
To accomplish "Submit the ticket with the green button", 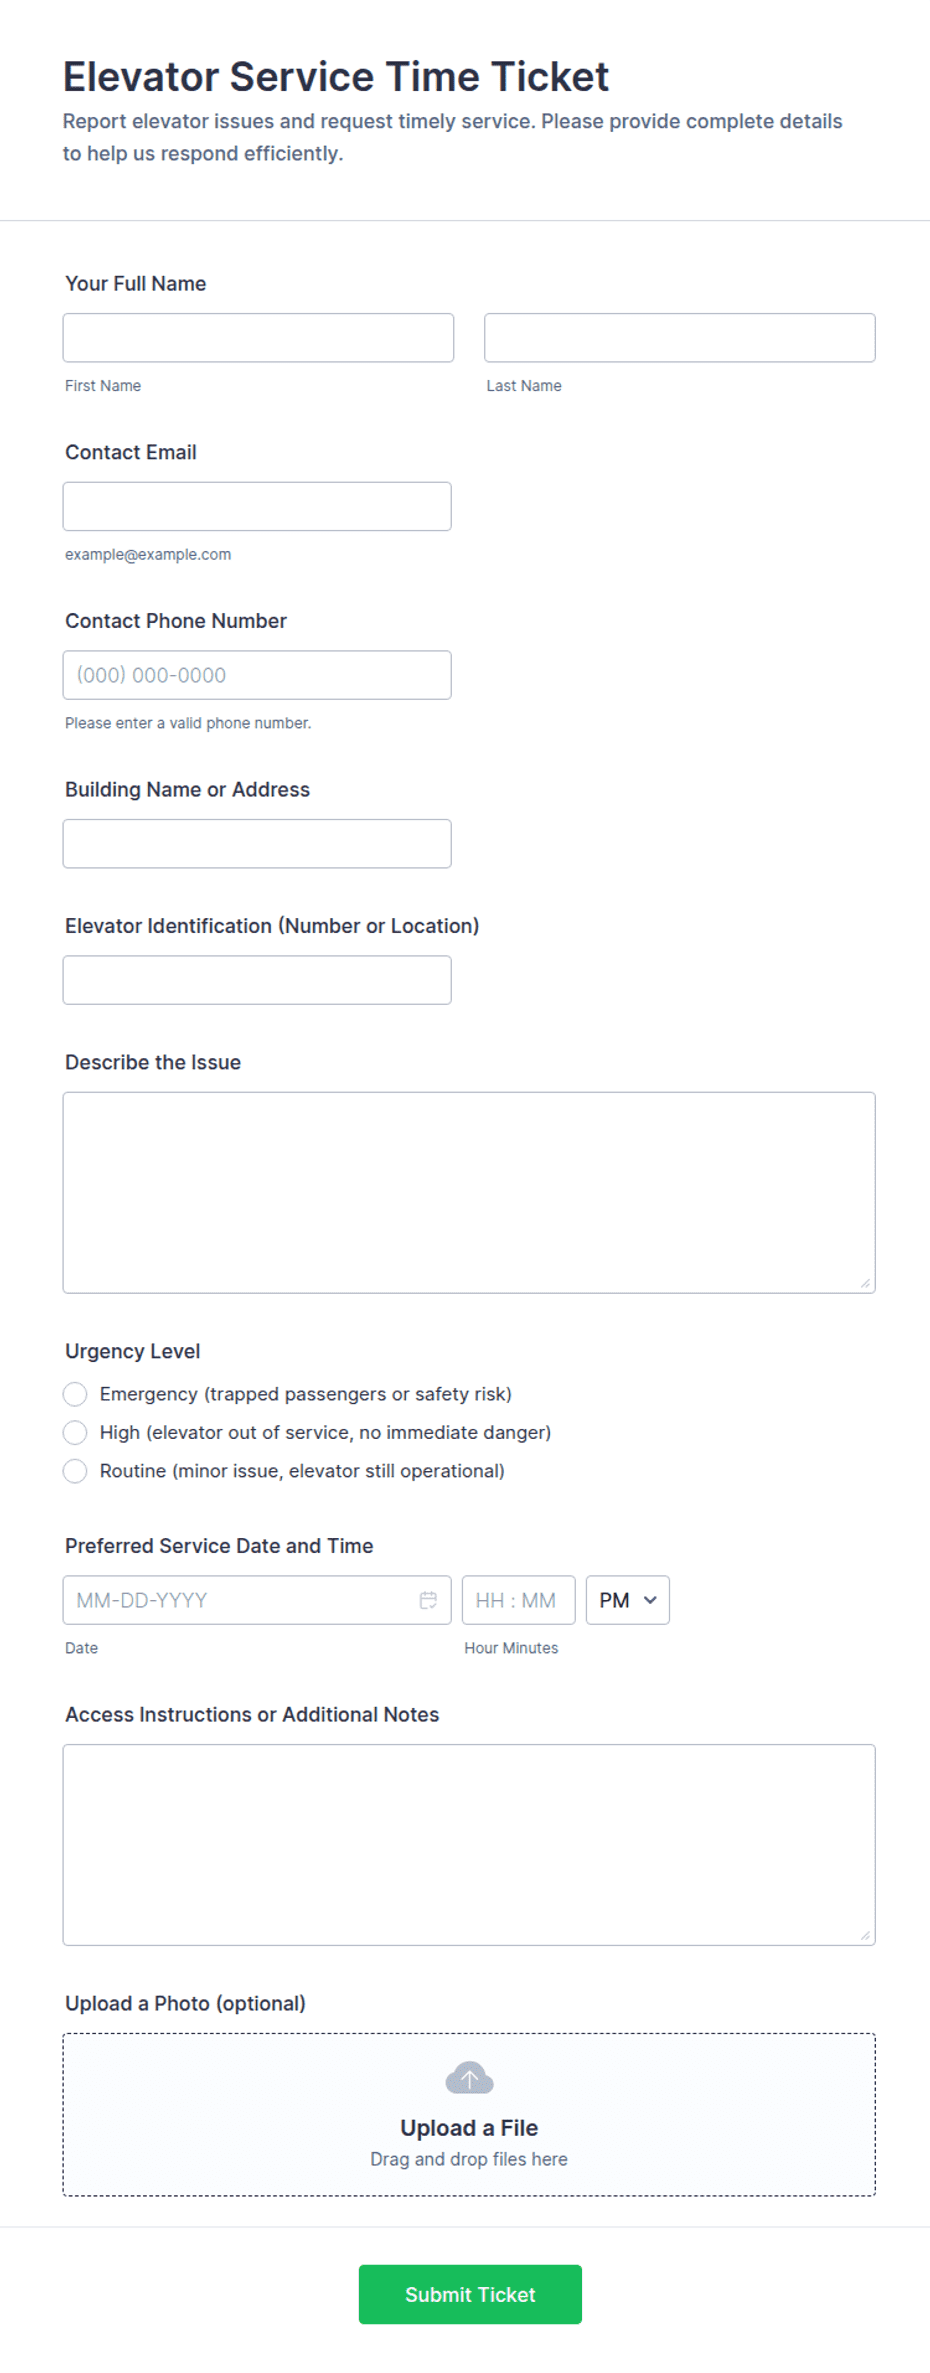I will tap(470, 2294).
